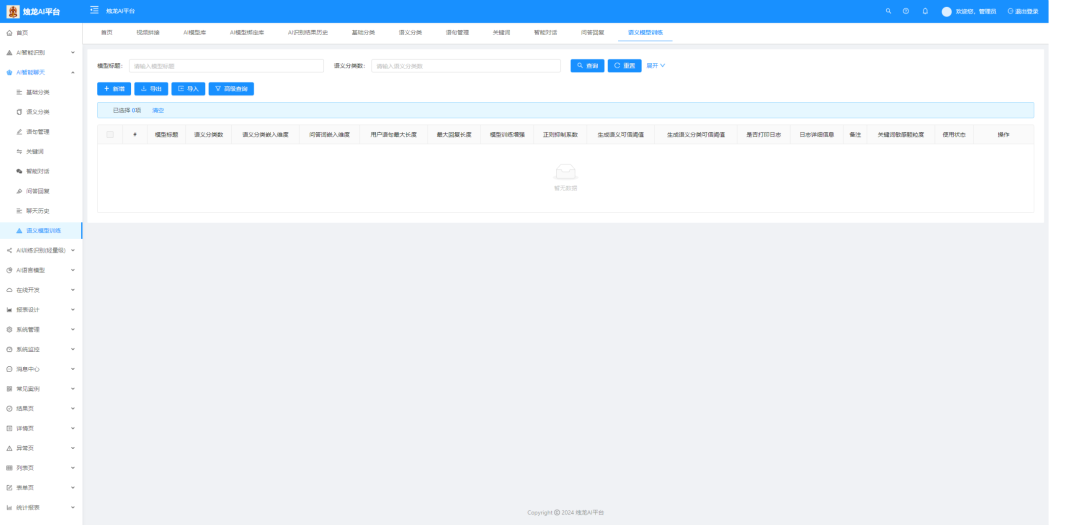Screen dimensions: 1080x525
Task: Click the 新增 add button
Action: click(x=114, y=89)
